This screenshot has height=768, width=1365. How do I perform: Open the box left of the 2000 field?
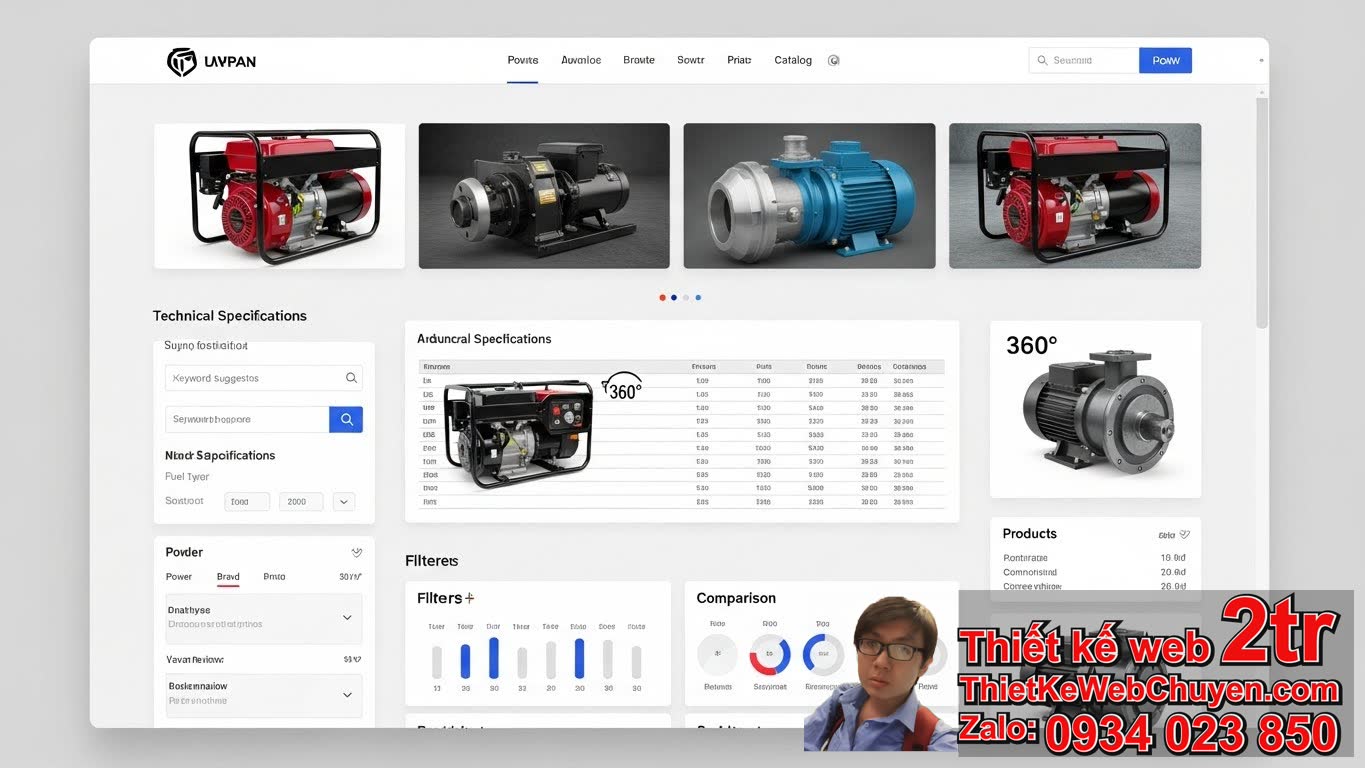coord(247,502)
